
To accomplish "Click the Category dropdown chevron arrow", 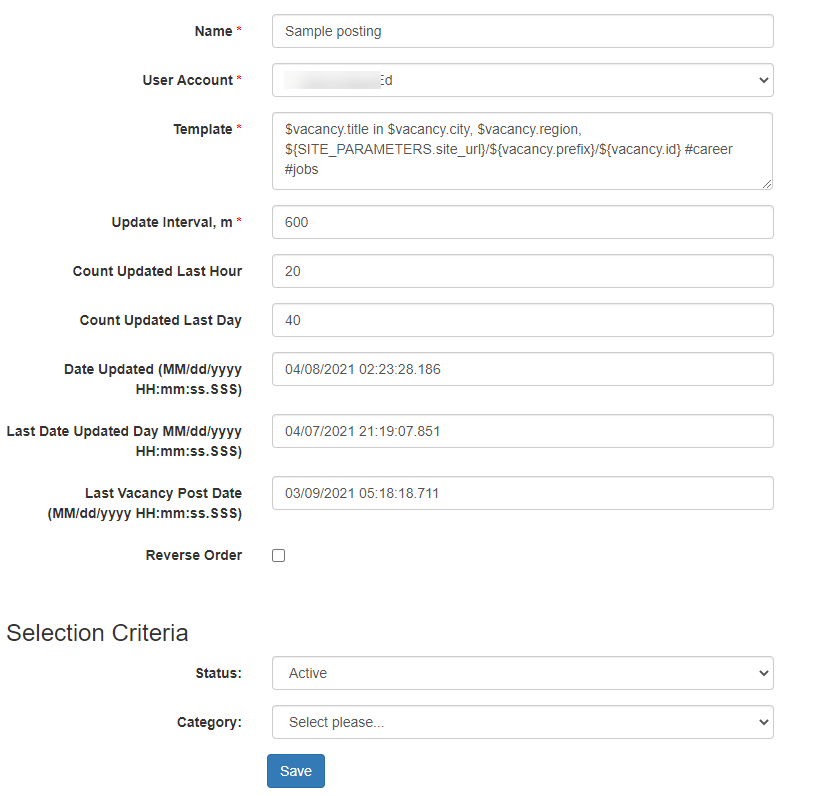I will click(763, 722).
